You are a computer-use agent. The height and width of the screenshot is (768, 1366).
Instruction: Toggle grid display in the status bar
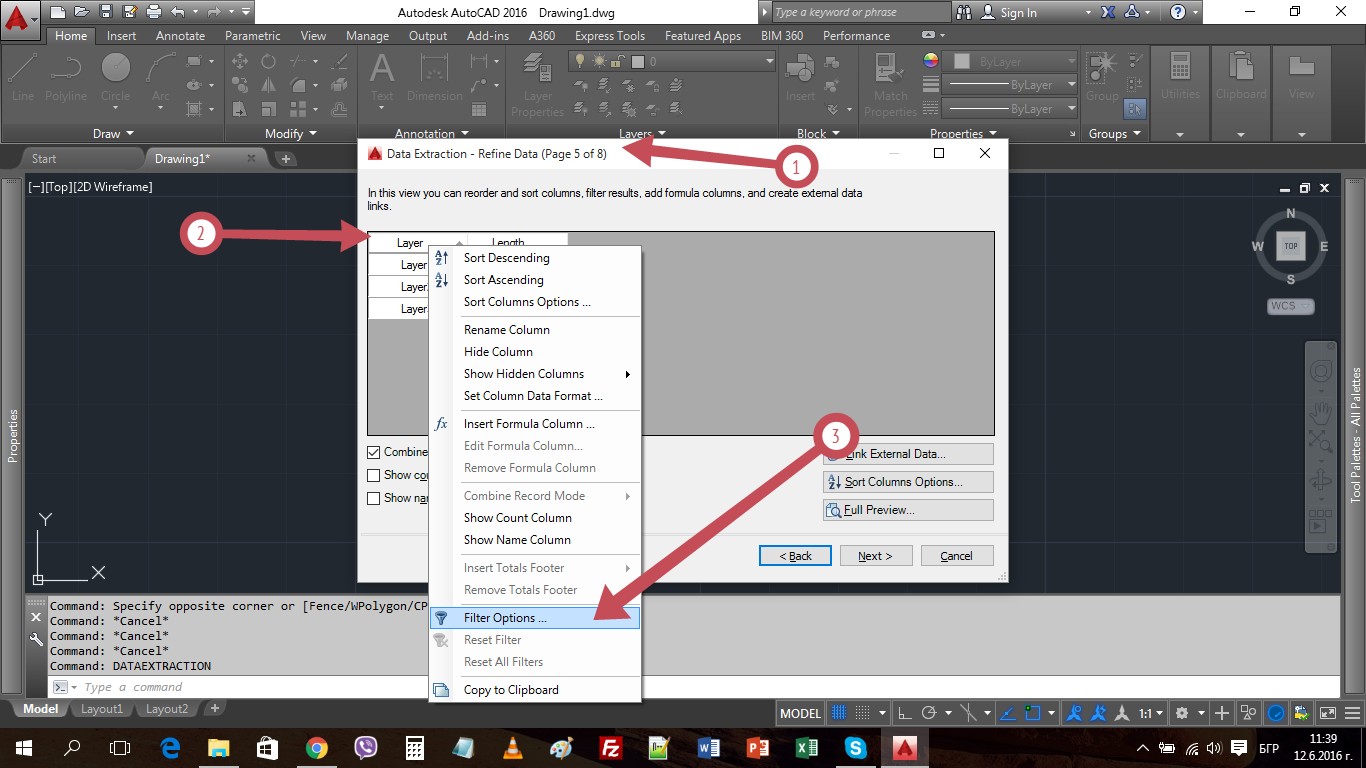[x=840, y=713]
